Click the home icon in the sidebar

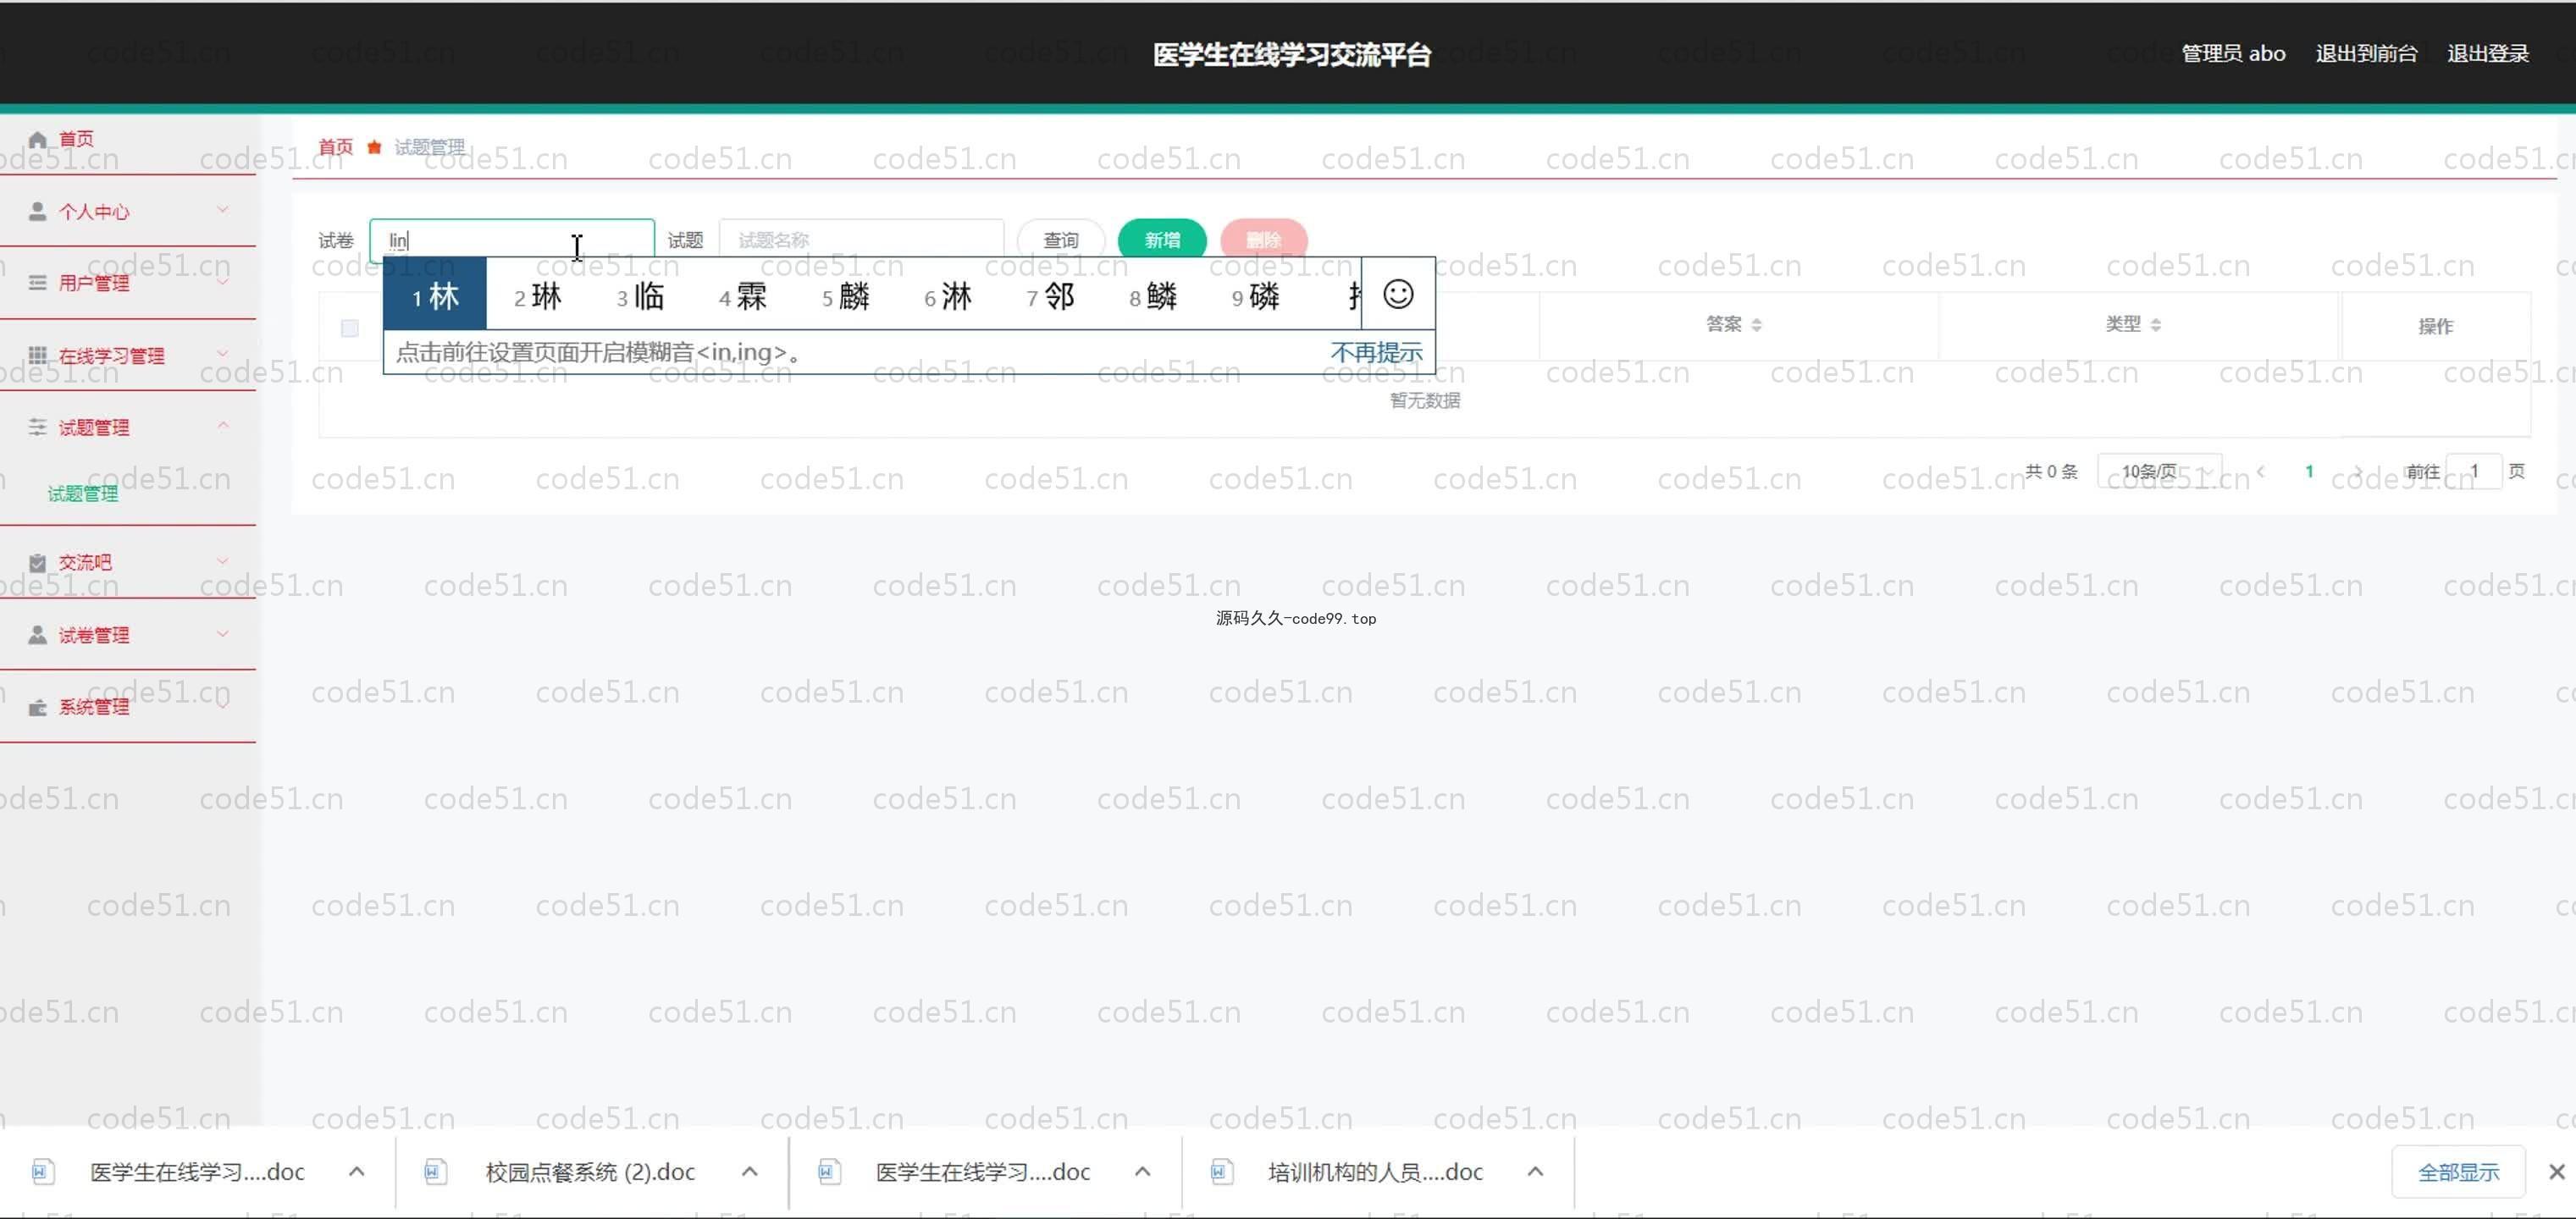pos(38,139)
